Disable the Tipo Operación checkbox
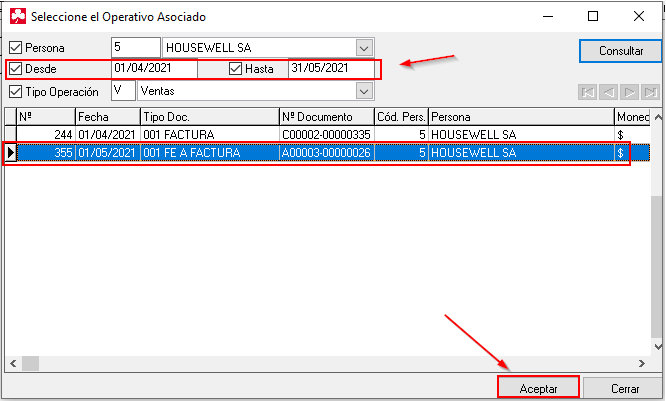 [x=15, y=91]
